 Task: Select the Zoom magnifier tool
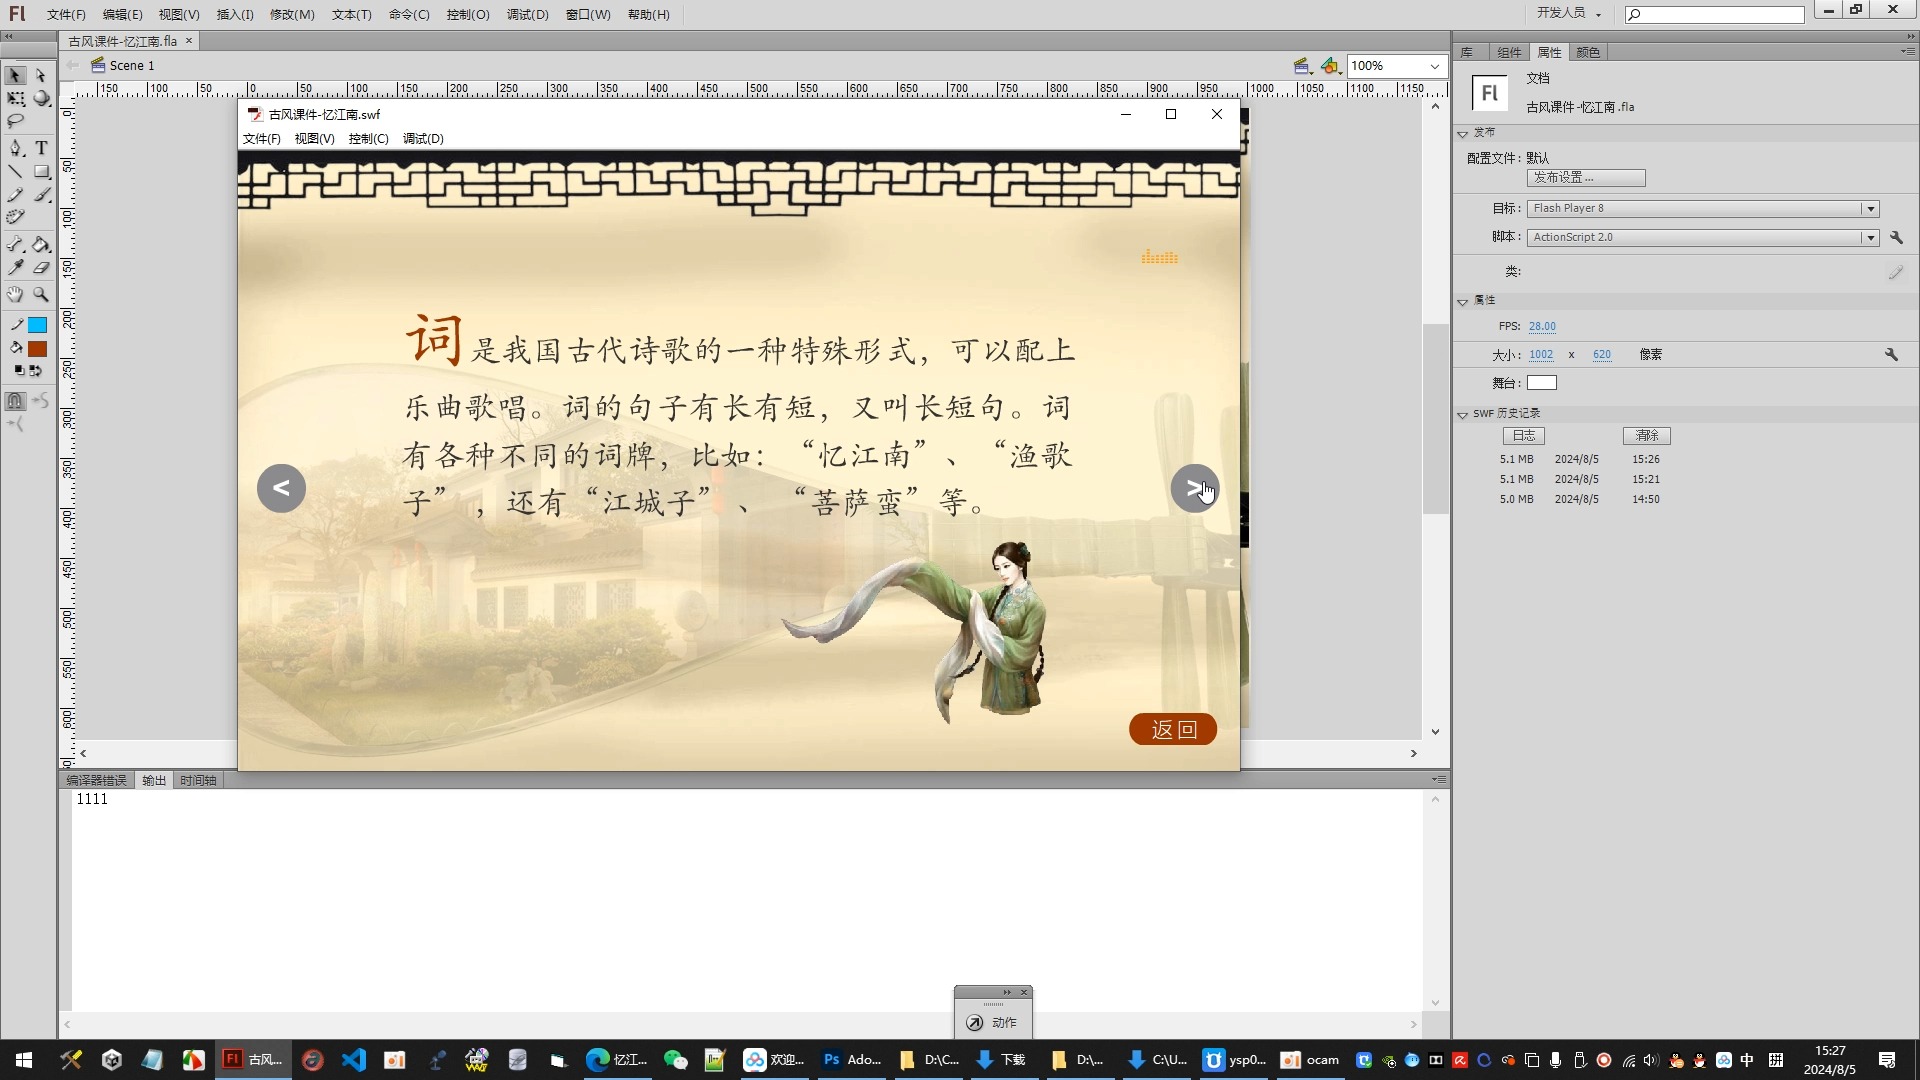pyautogui.click(x=41, y=295)
